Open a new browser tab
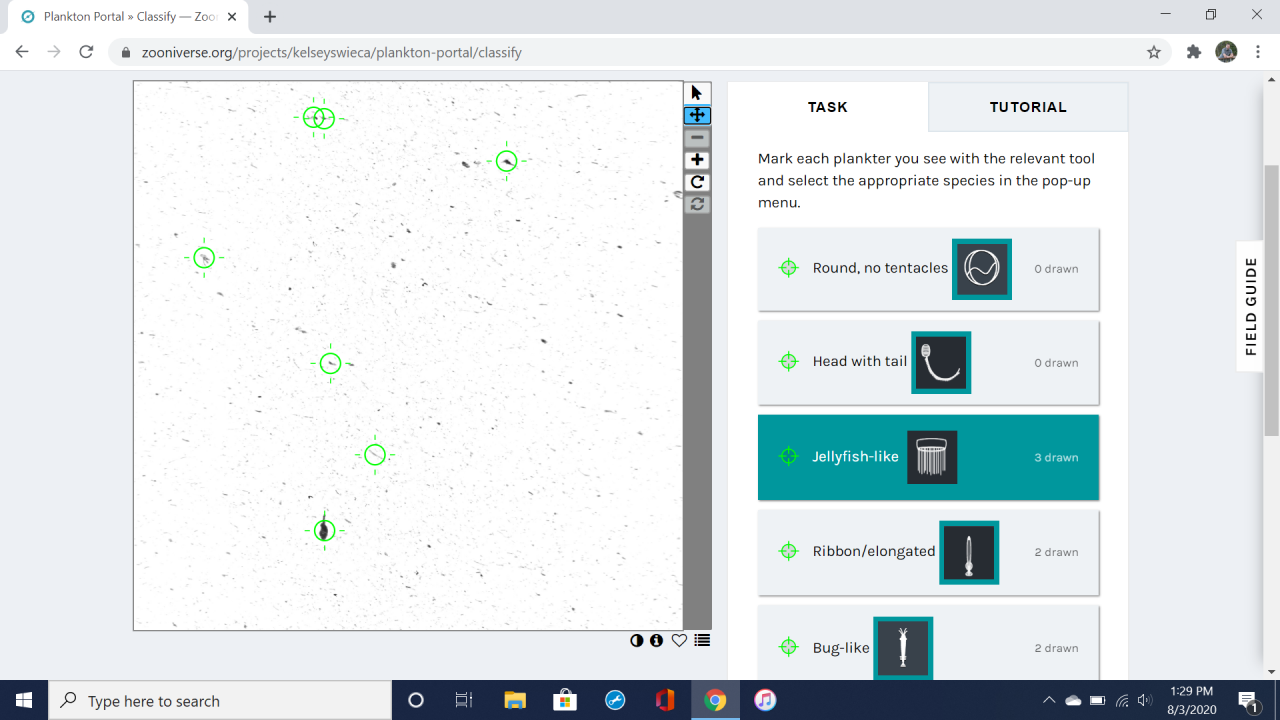 (270, 16)
